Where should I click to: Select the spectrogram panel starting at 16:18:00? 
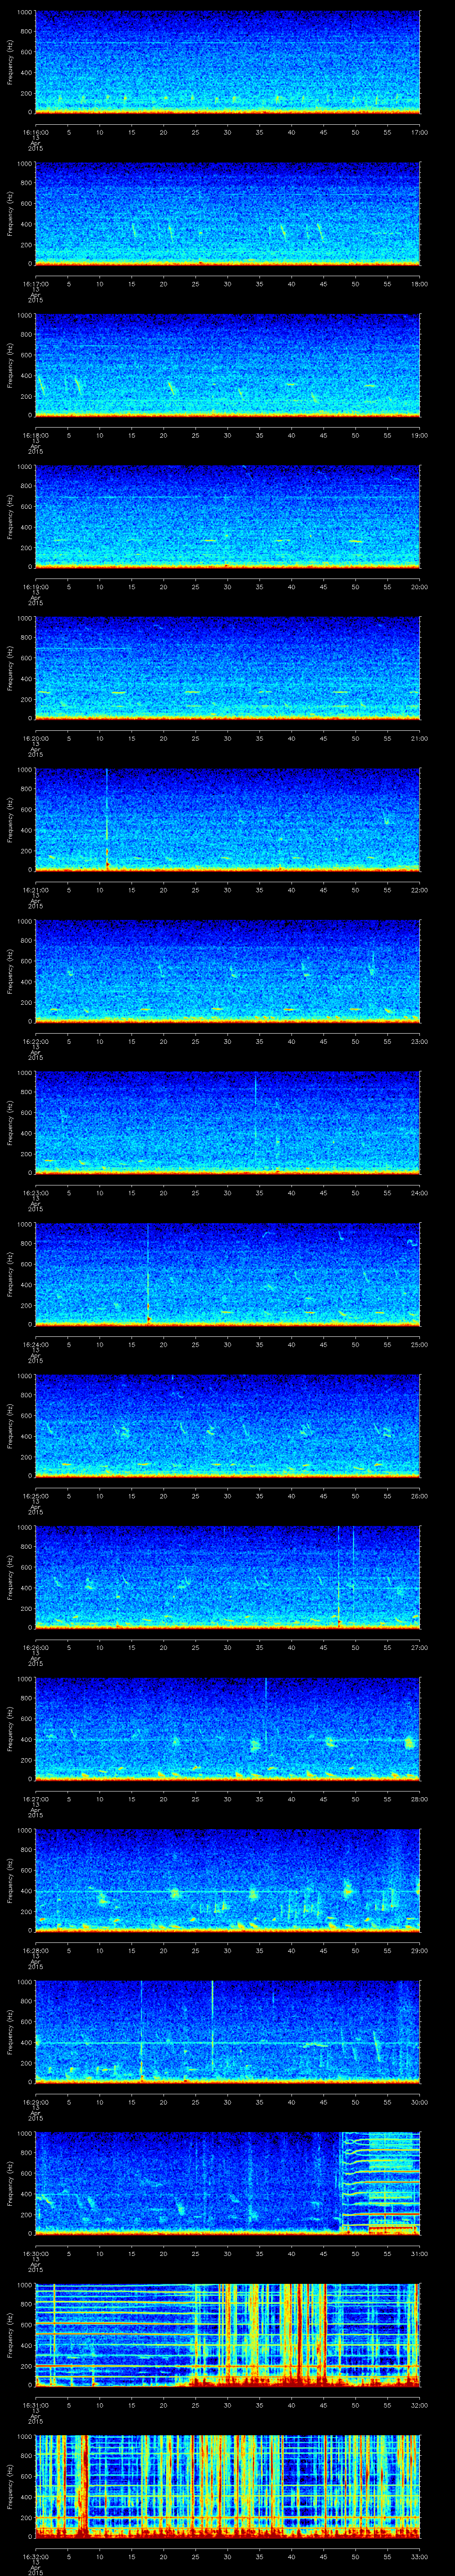pyautogui.click(x=227, y=365)
